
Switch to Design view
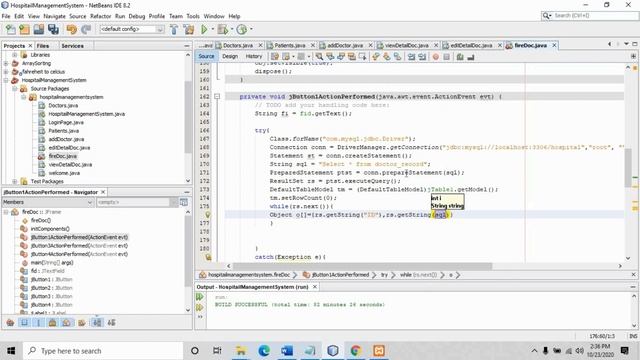230,56
